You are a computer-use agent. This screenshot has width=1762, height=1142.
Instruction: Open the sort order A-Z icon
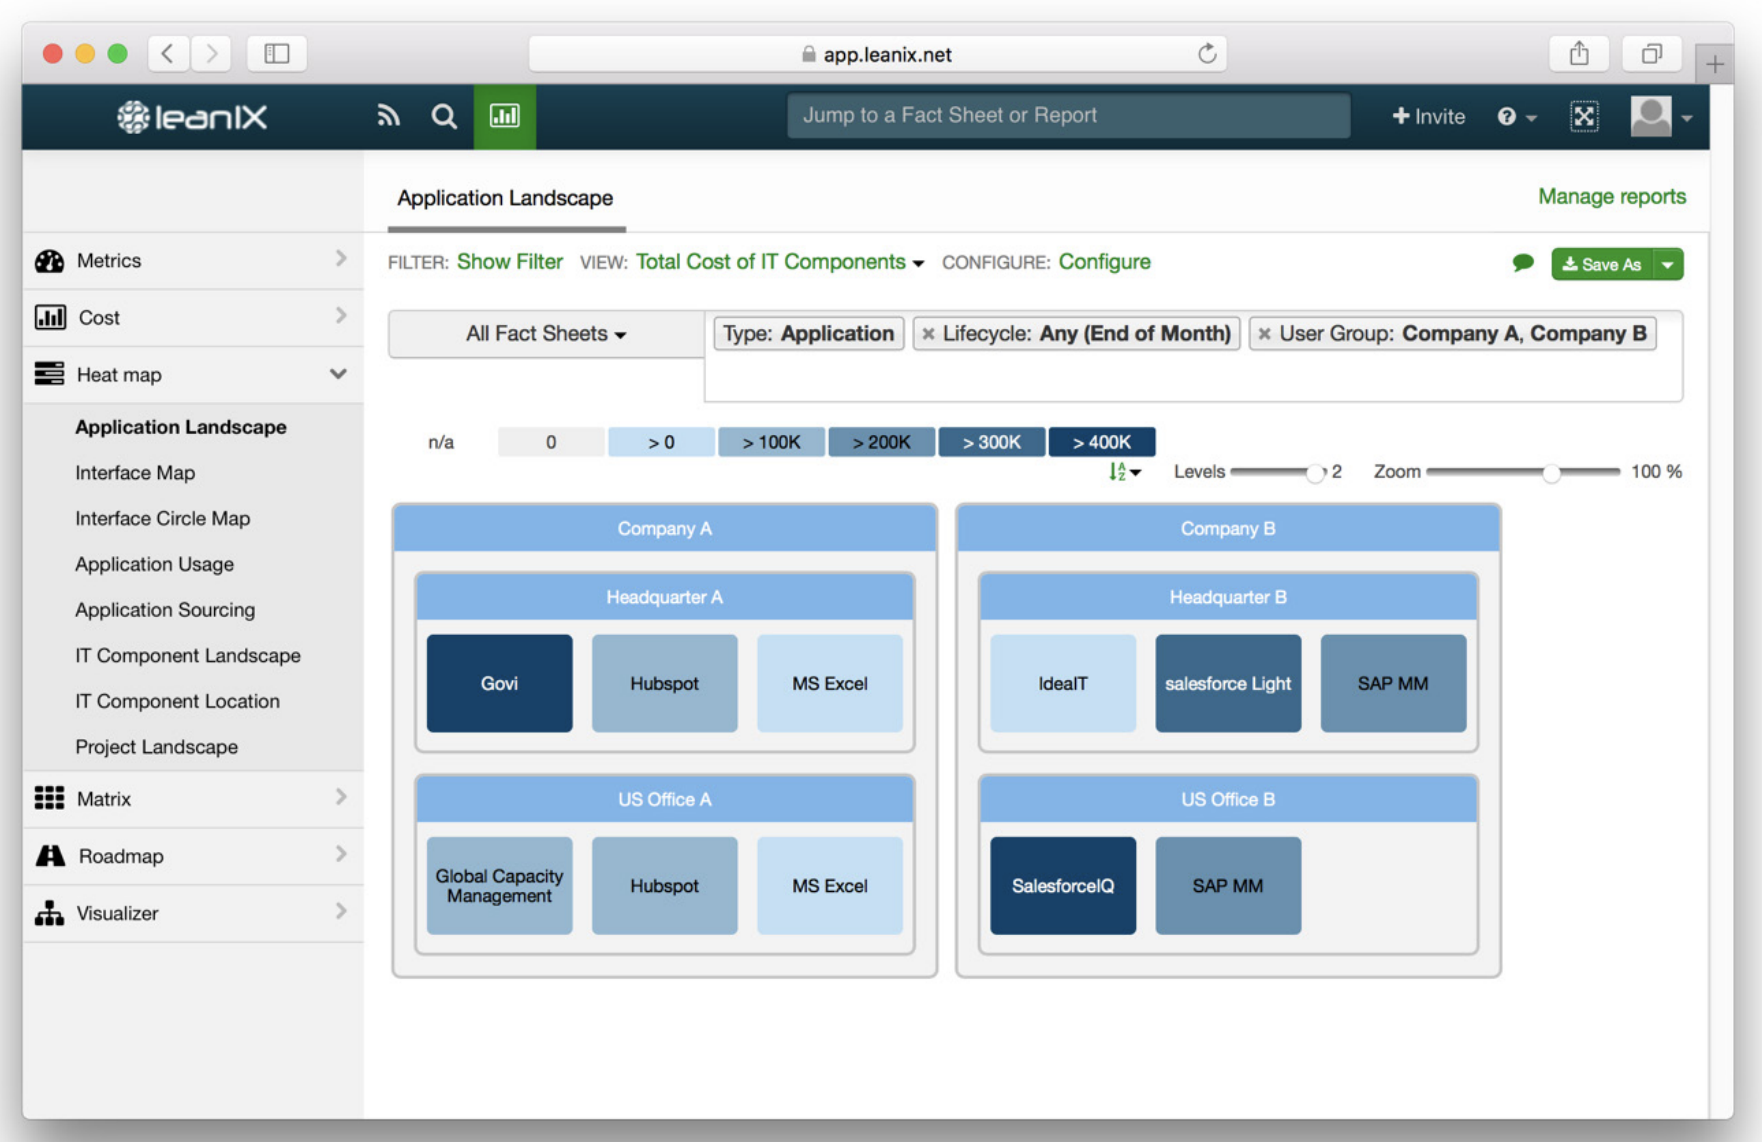click(1124, 471)
